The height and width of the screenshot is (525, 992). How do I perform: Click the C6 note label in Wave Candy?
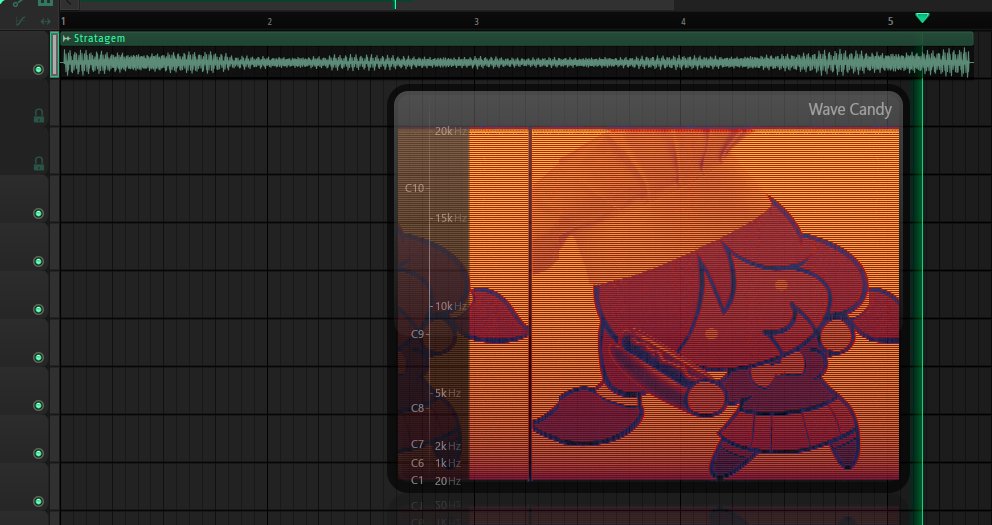click(417, 463)
